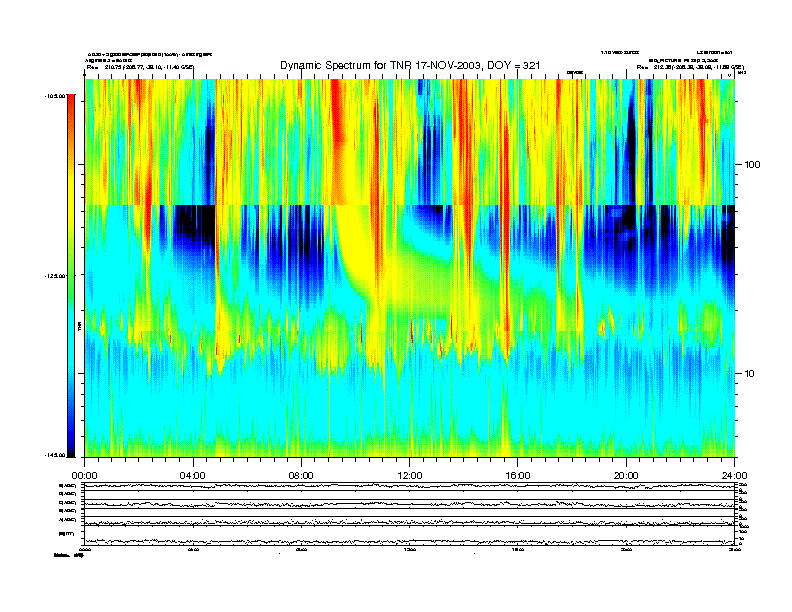Click the -145.00 color scale label
Screen dimensions: 792x612
pos(55,455)
